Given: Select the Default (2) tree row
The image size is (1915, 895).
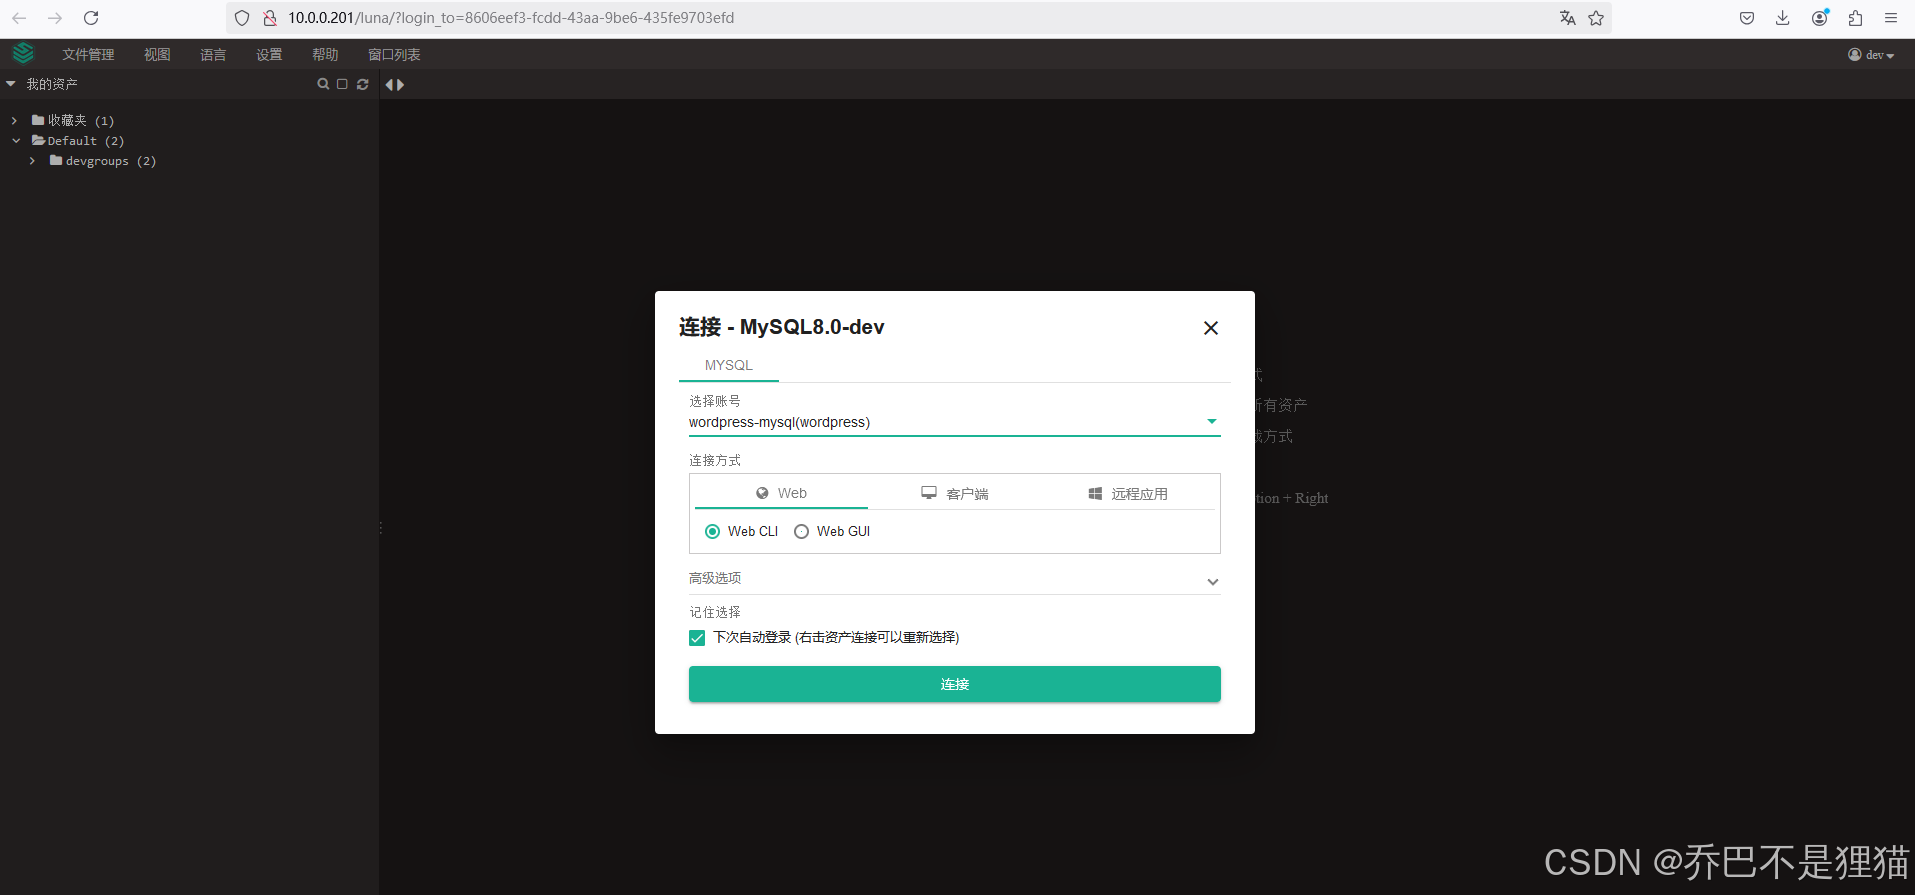Looking at the screenshot, I should tap(78, 141).
